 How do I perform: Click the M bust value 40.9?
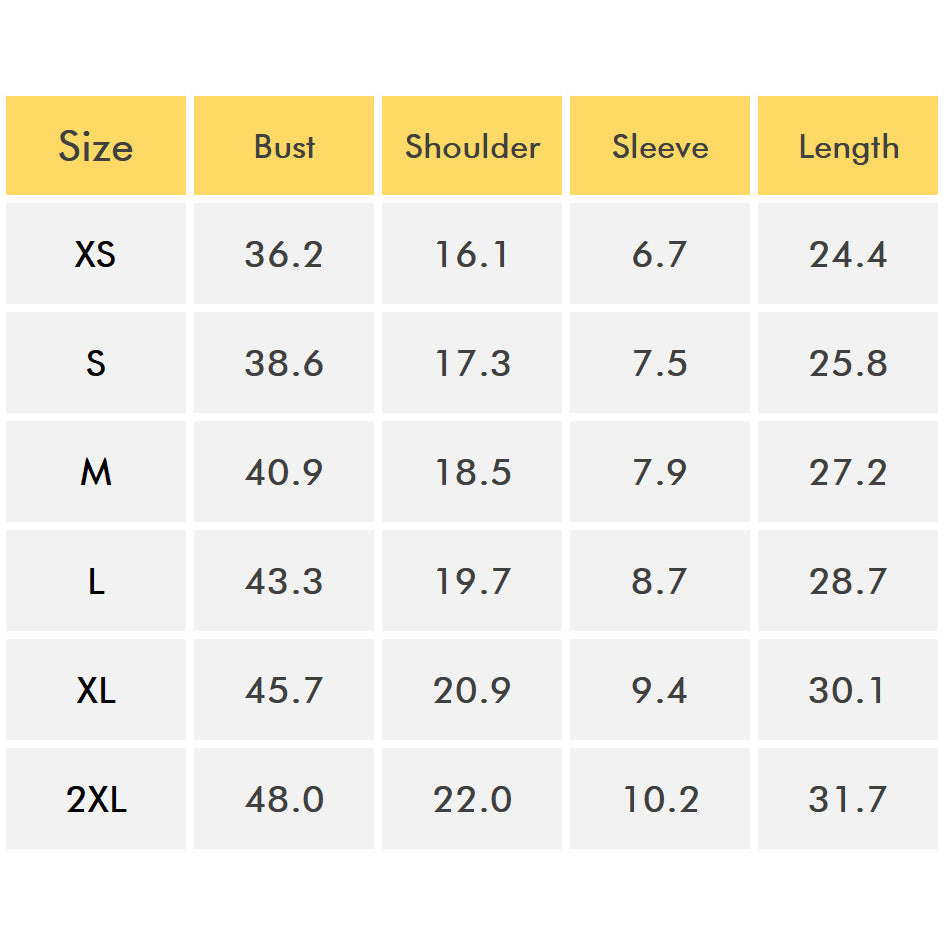(284, 472)
